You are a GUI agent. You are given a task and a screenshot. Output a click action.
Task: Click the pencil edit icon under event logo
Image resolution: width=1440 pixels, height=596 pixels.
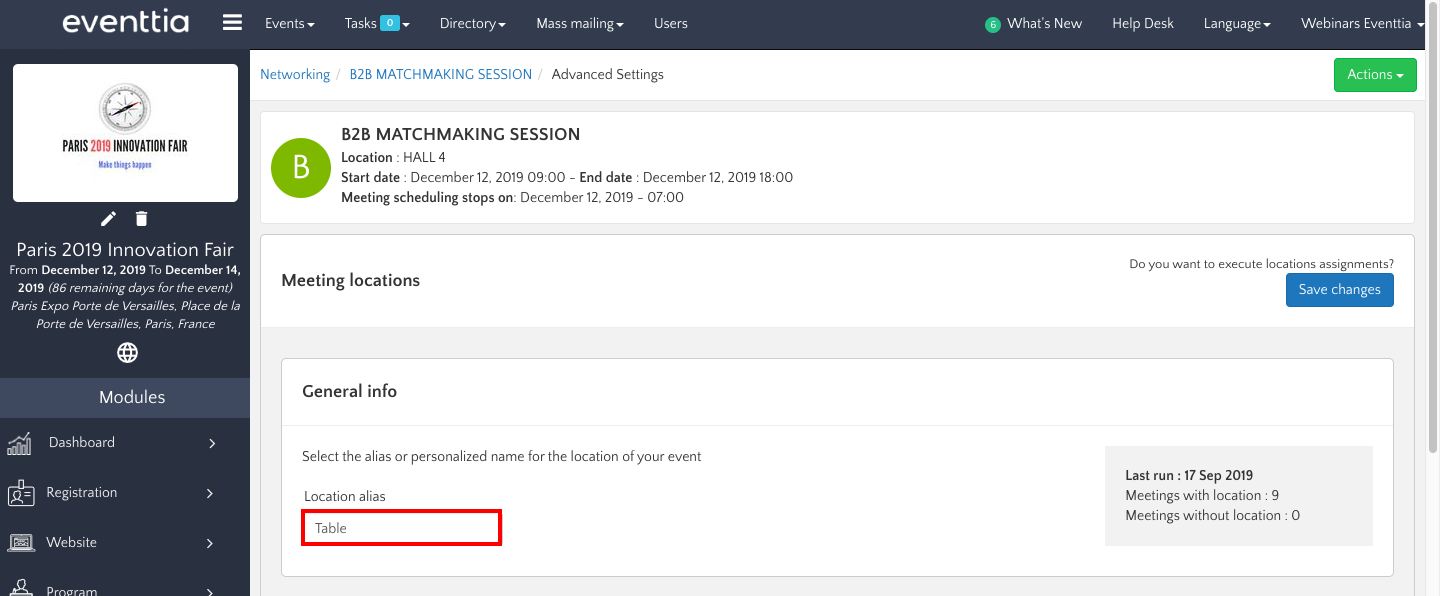[109, 218]
